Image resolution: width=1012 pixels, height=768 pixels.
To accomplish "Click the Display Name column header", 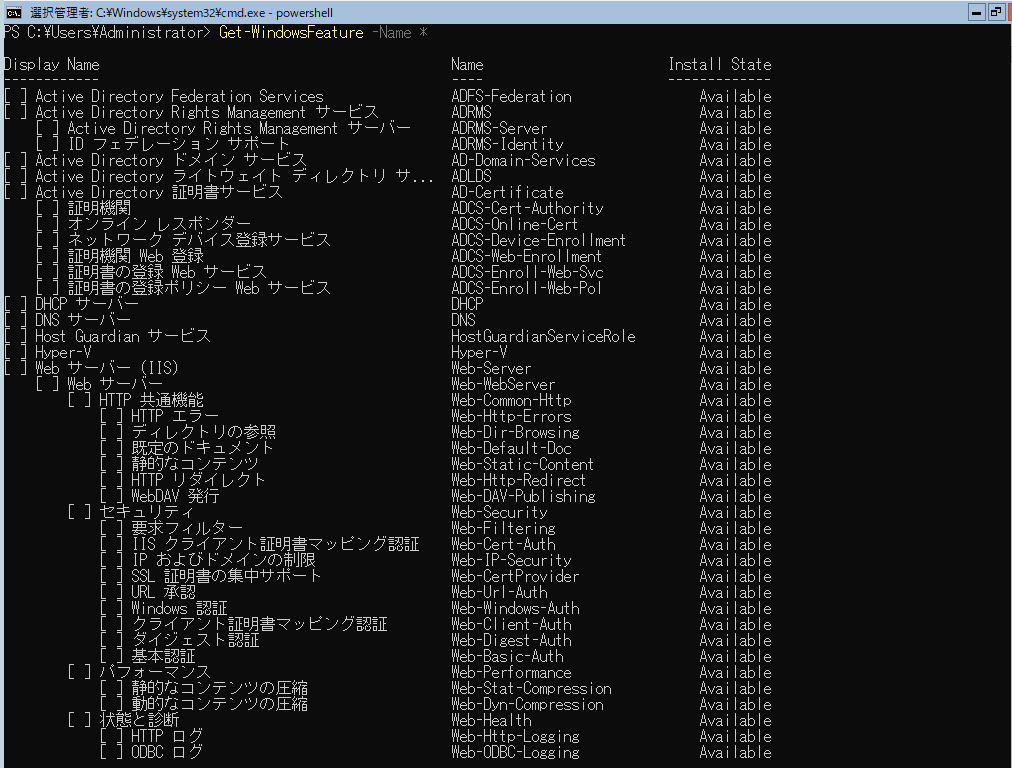I will click(52, 65).
